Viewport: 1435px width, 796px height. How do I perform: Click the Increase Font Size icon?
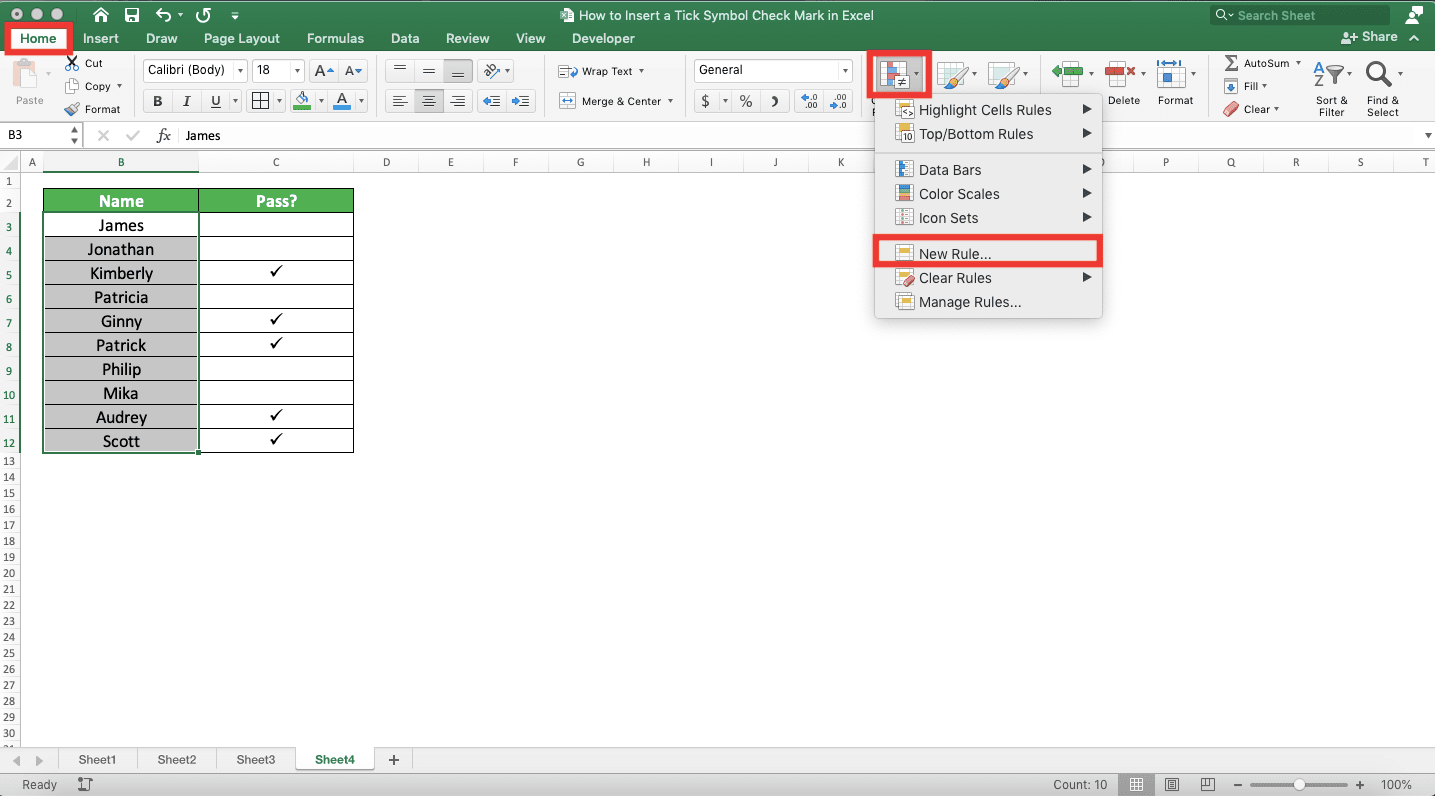321,70
